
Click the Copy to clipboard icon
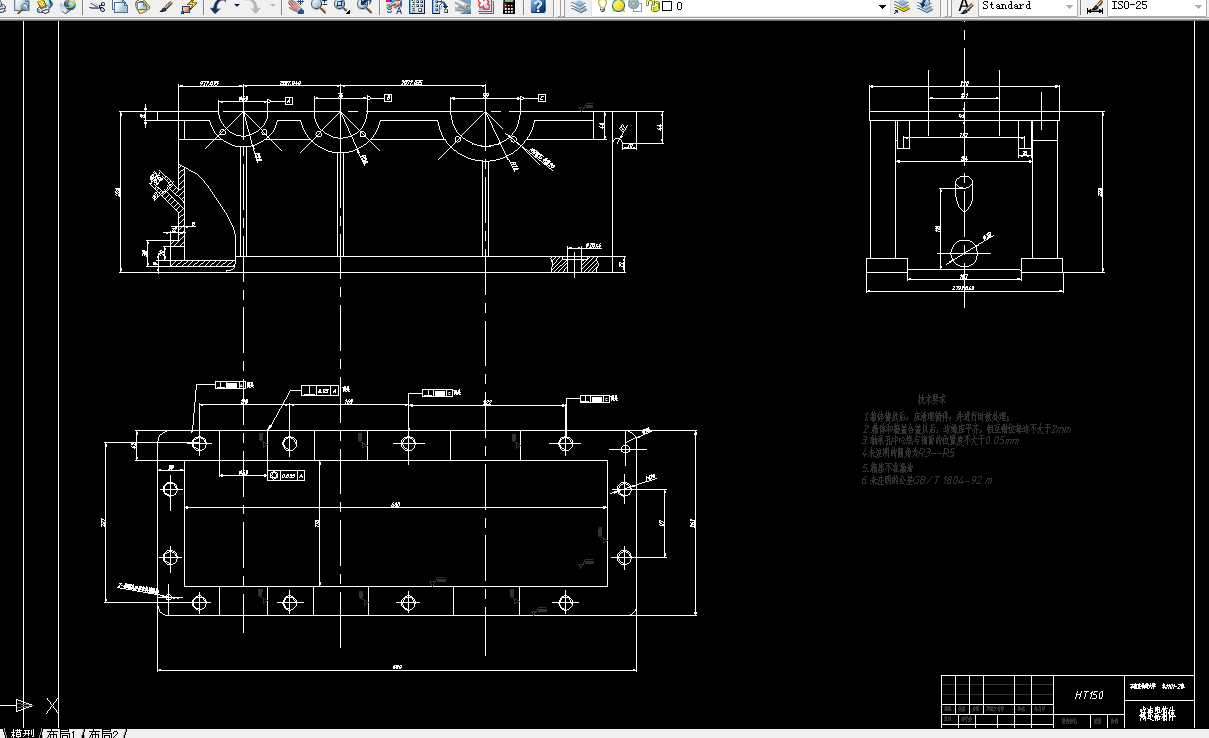tap(120, 6)
